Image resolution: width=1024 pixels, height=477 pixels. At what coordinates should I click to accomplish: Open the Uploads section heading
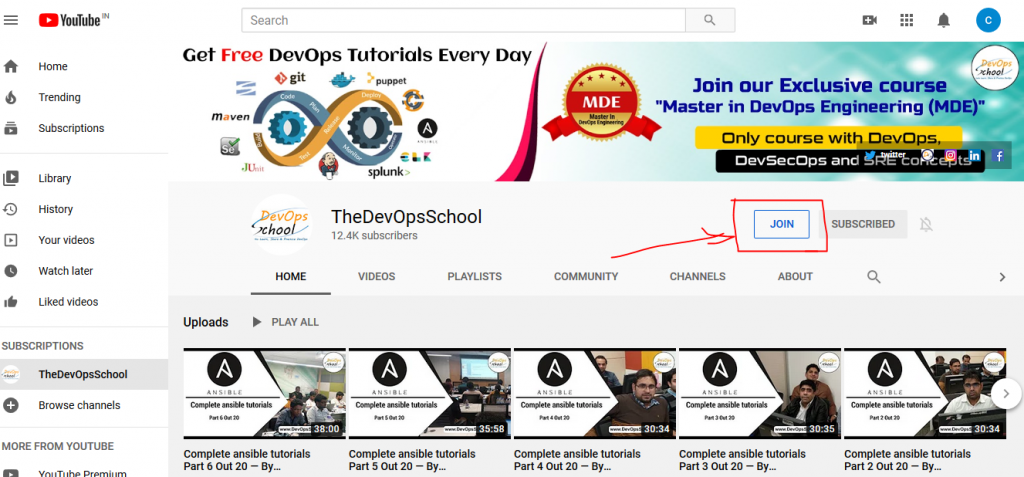click(206, 322)
